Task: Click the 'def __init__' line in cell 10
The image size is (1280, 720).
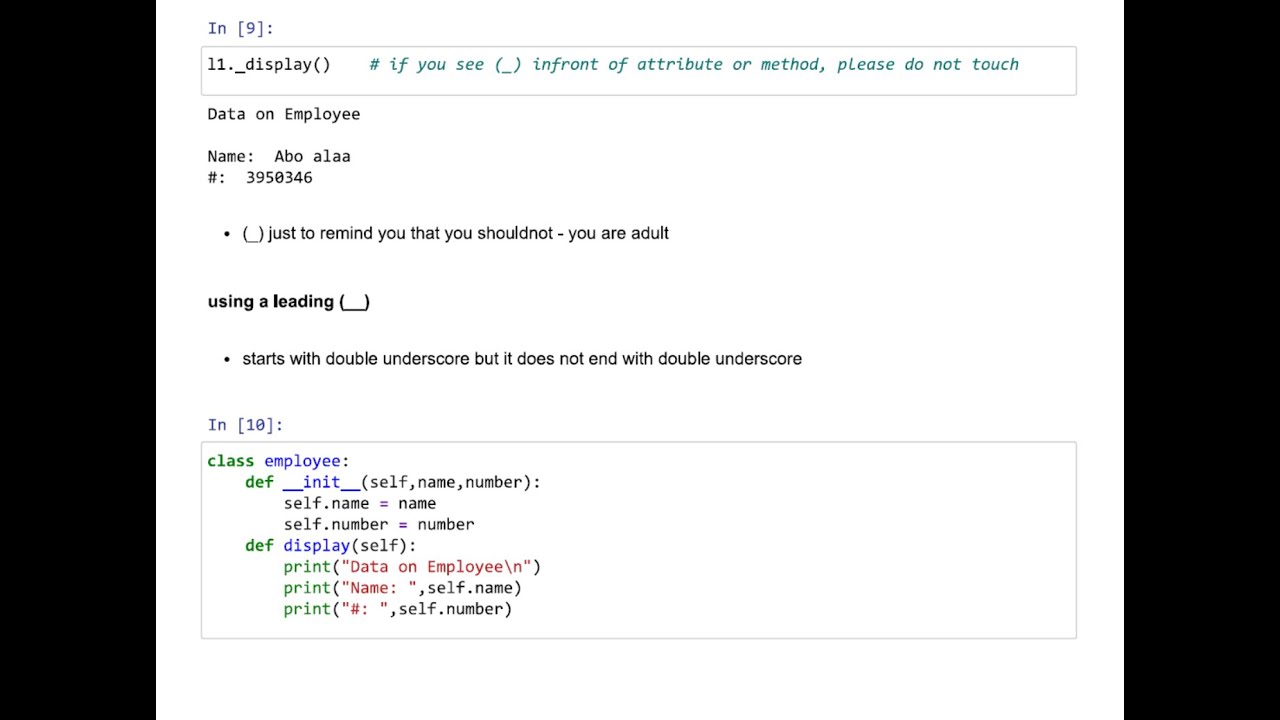Action: (x=393, y=482)
